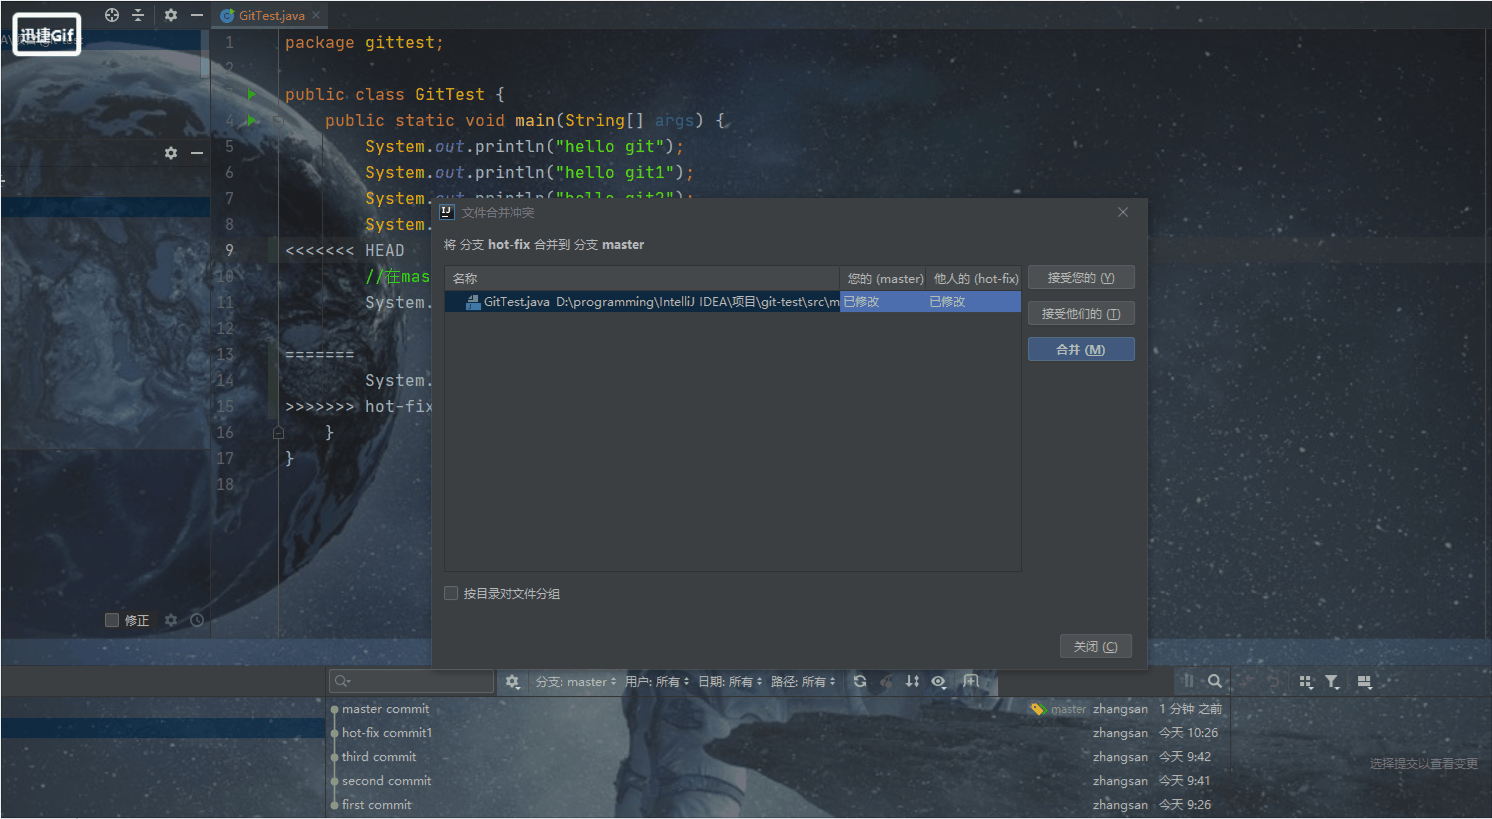Screen dimensions: 1492x819
Task: Click the Merge (合并) button
Action: pyautogui.click(x=1081, y=349)
